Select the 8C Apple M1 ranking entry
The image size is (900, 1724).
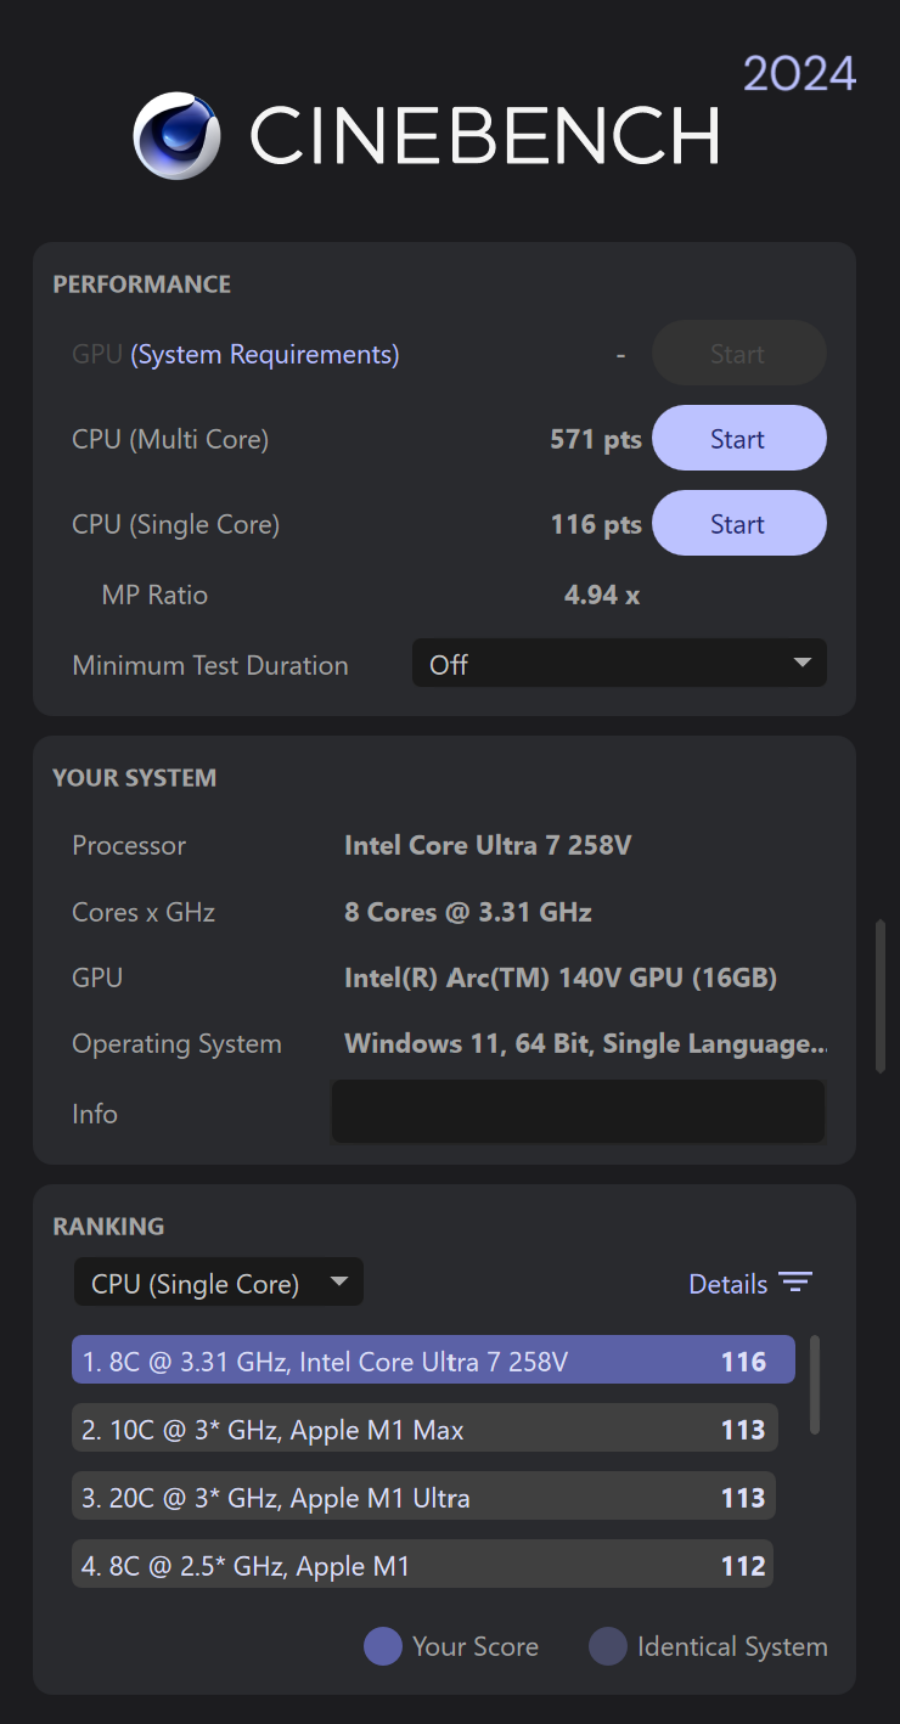[x=424, y=1565]
